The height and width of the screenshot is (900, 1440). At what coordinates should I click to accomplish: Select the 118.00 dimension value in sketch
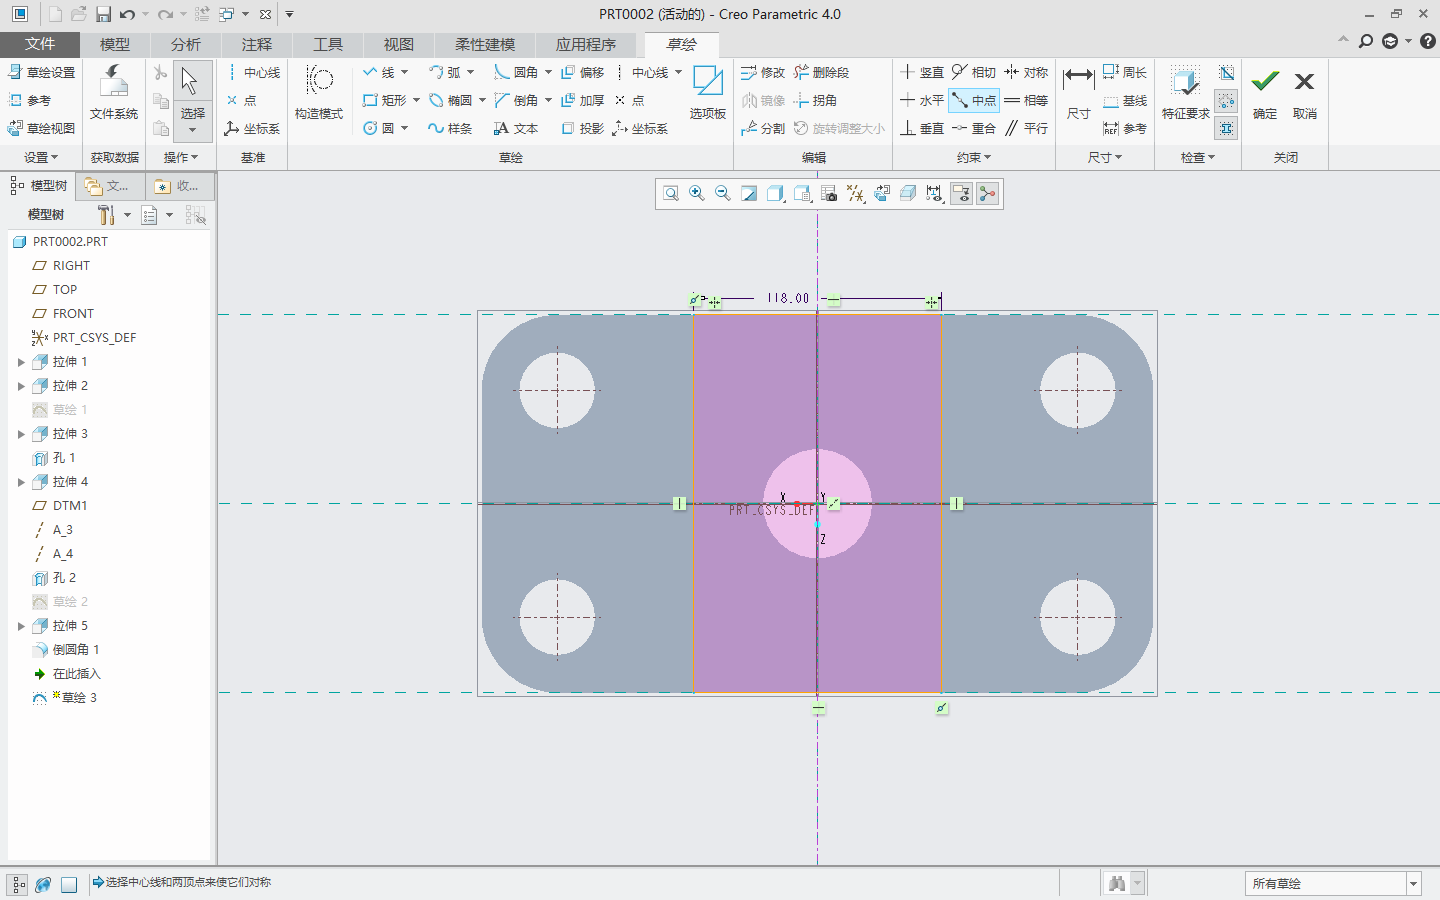tap(788, 298)
